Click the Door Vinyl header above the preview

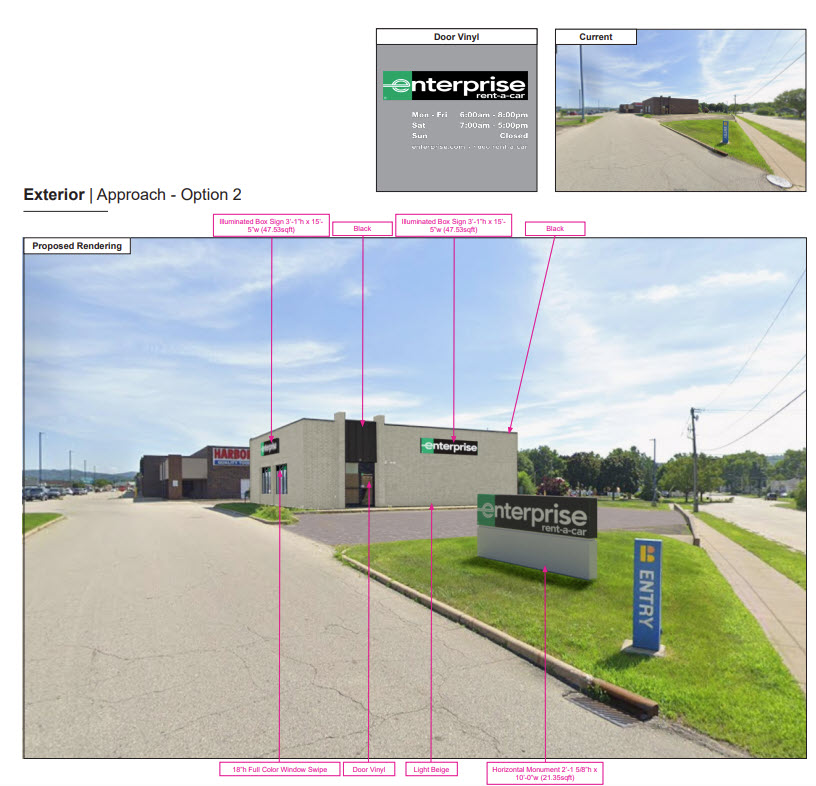[455, 37]
